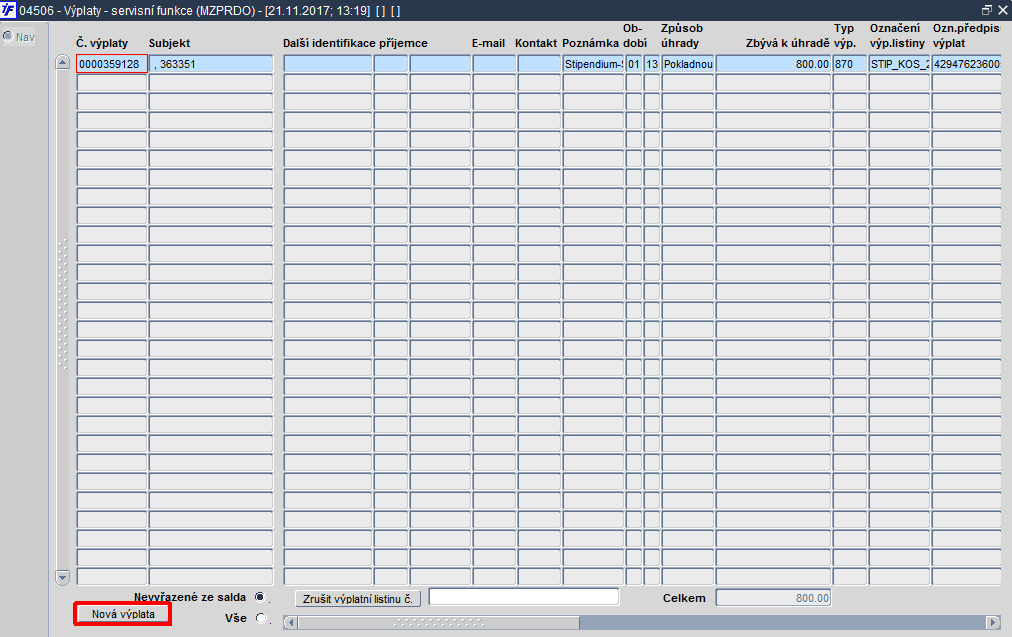Click the Typ výp. cell 870

click(849, 64)
